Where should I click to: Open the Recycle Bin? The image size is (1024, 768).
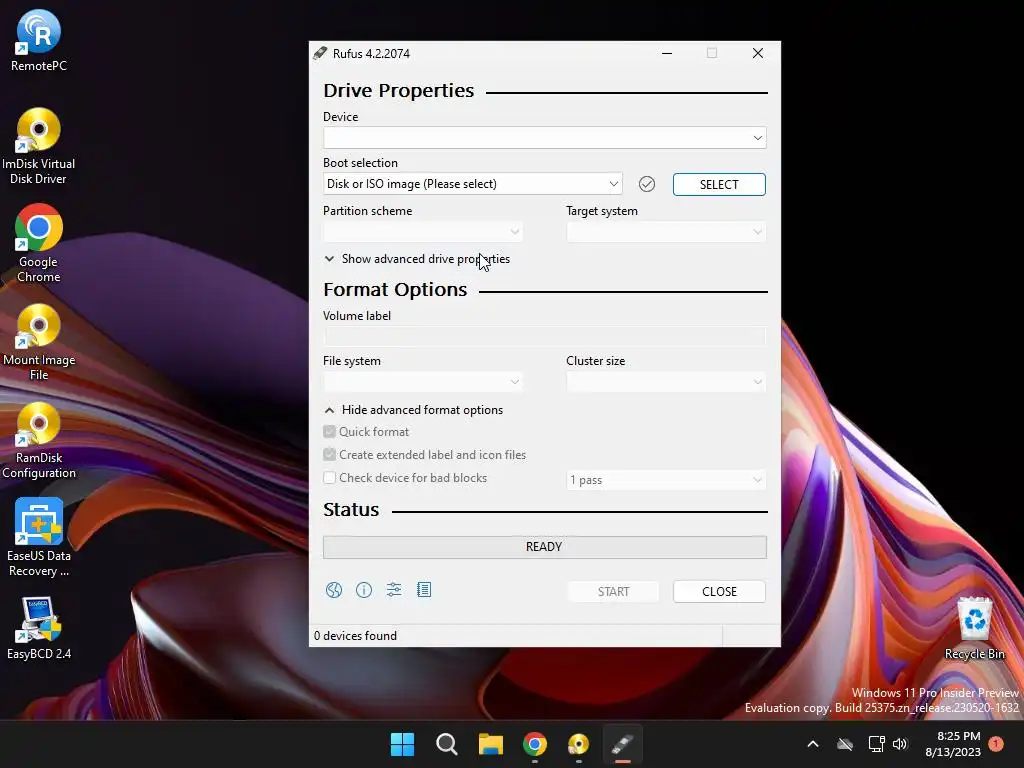point(974,628)
